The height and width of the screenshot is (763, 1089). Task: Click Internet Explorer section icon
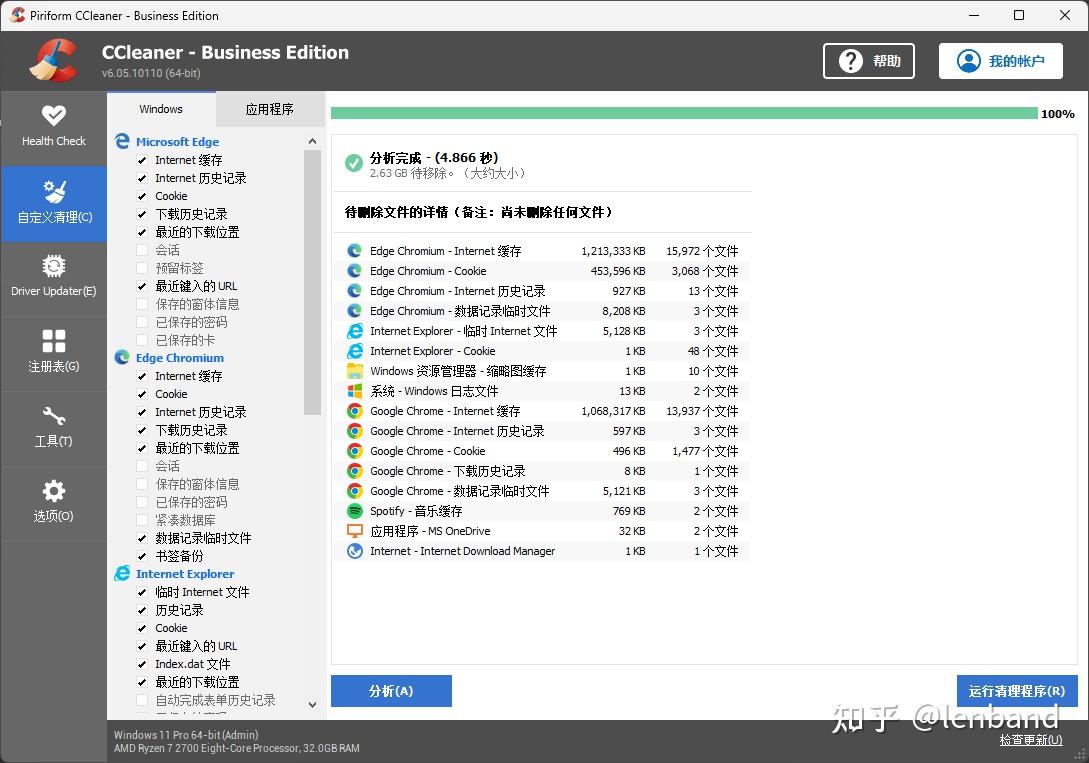122,573
